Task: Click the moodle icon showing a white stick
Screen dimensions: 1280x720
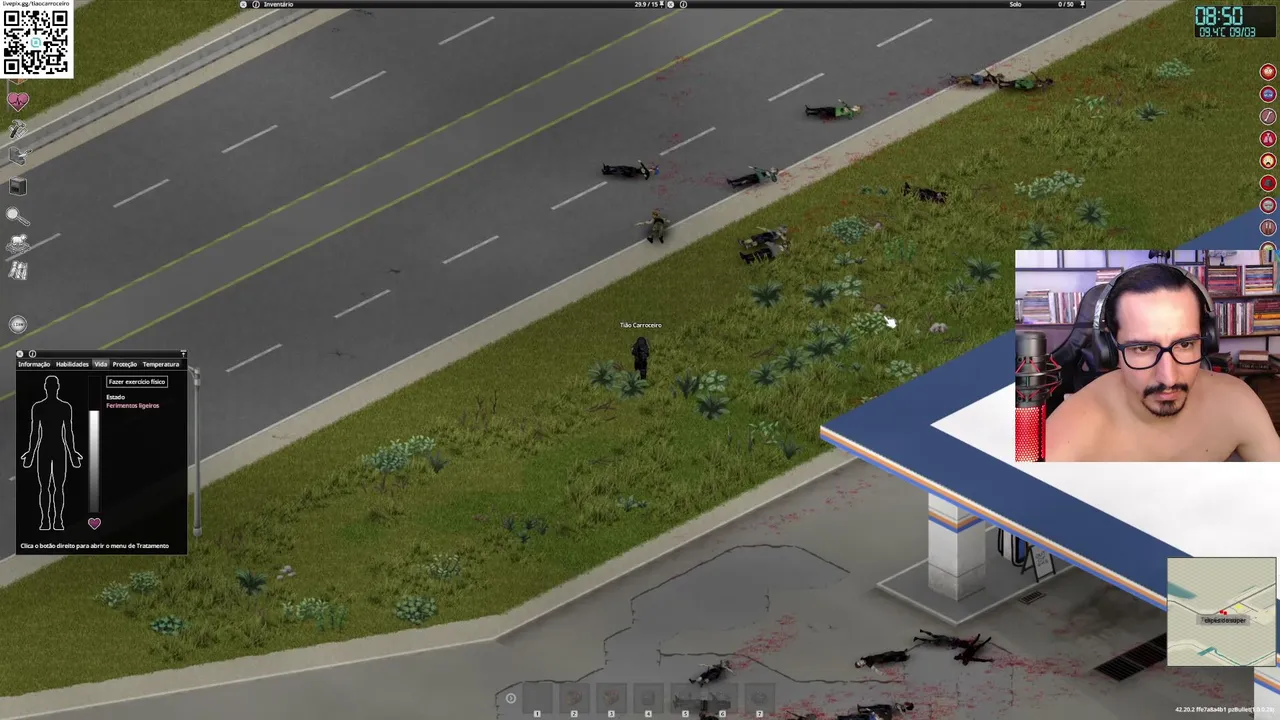Action: (1268, 116)
